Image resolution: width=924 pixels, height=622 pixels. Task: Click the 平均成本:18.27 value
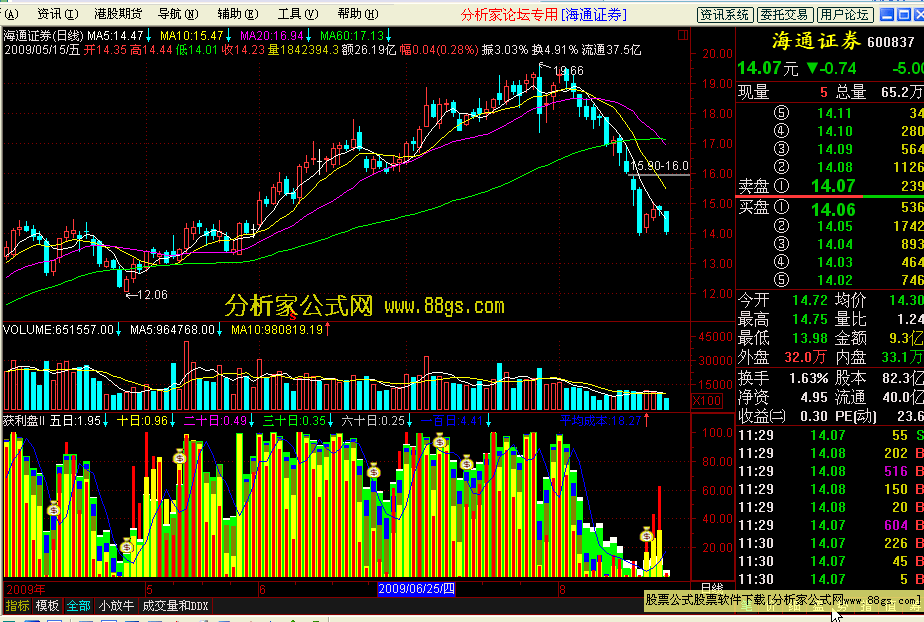tap(600, 421)
